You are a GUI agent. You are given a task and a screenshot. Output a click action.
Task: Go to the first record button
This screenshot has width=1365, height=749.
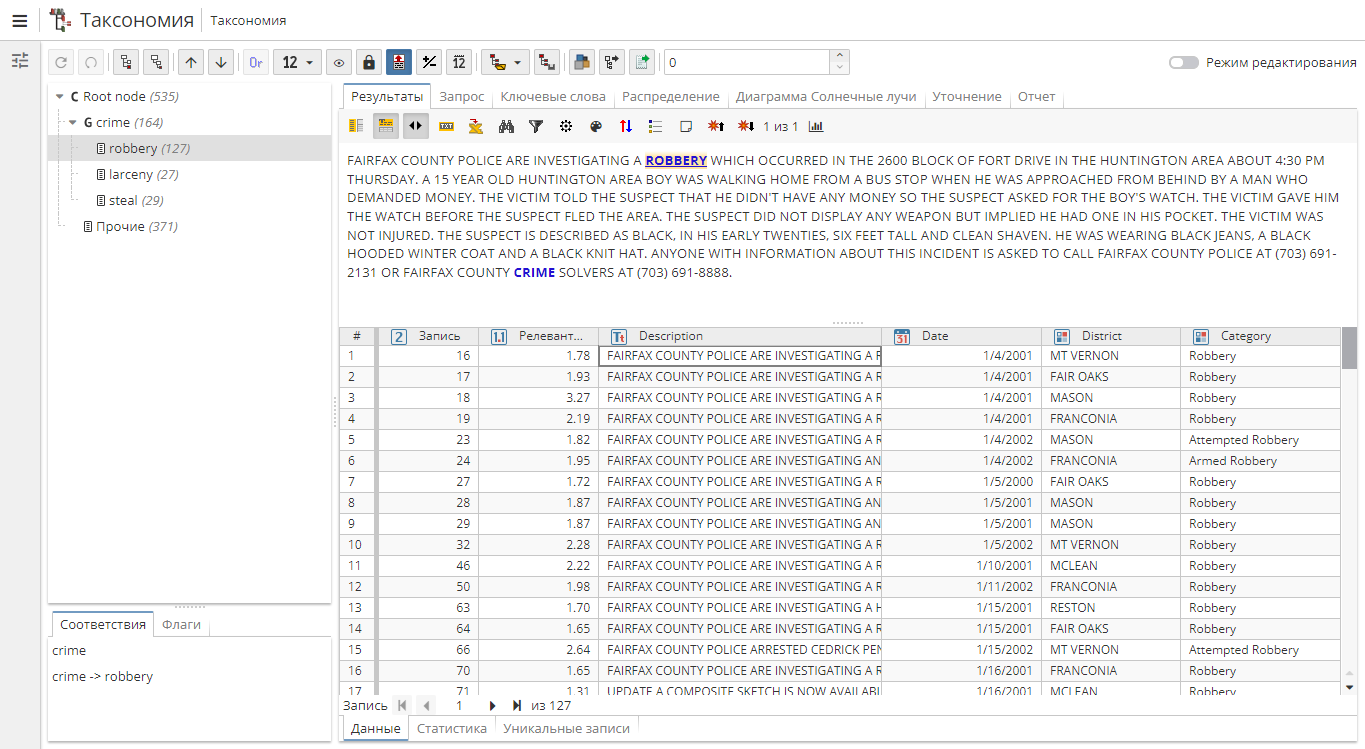[x=403, y=705]
